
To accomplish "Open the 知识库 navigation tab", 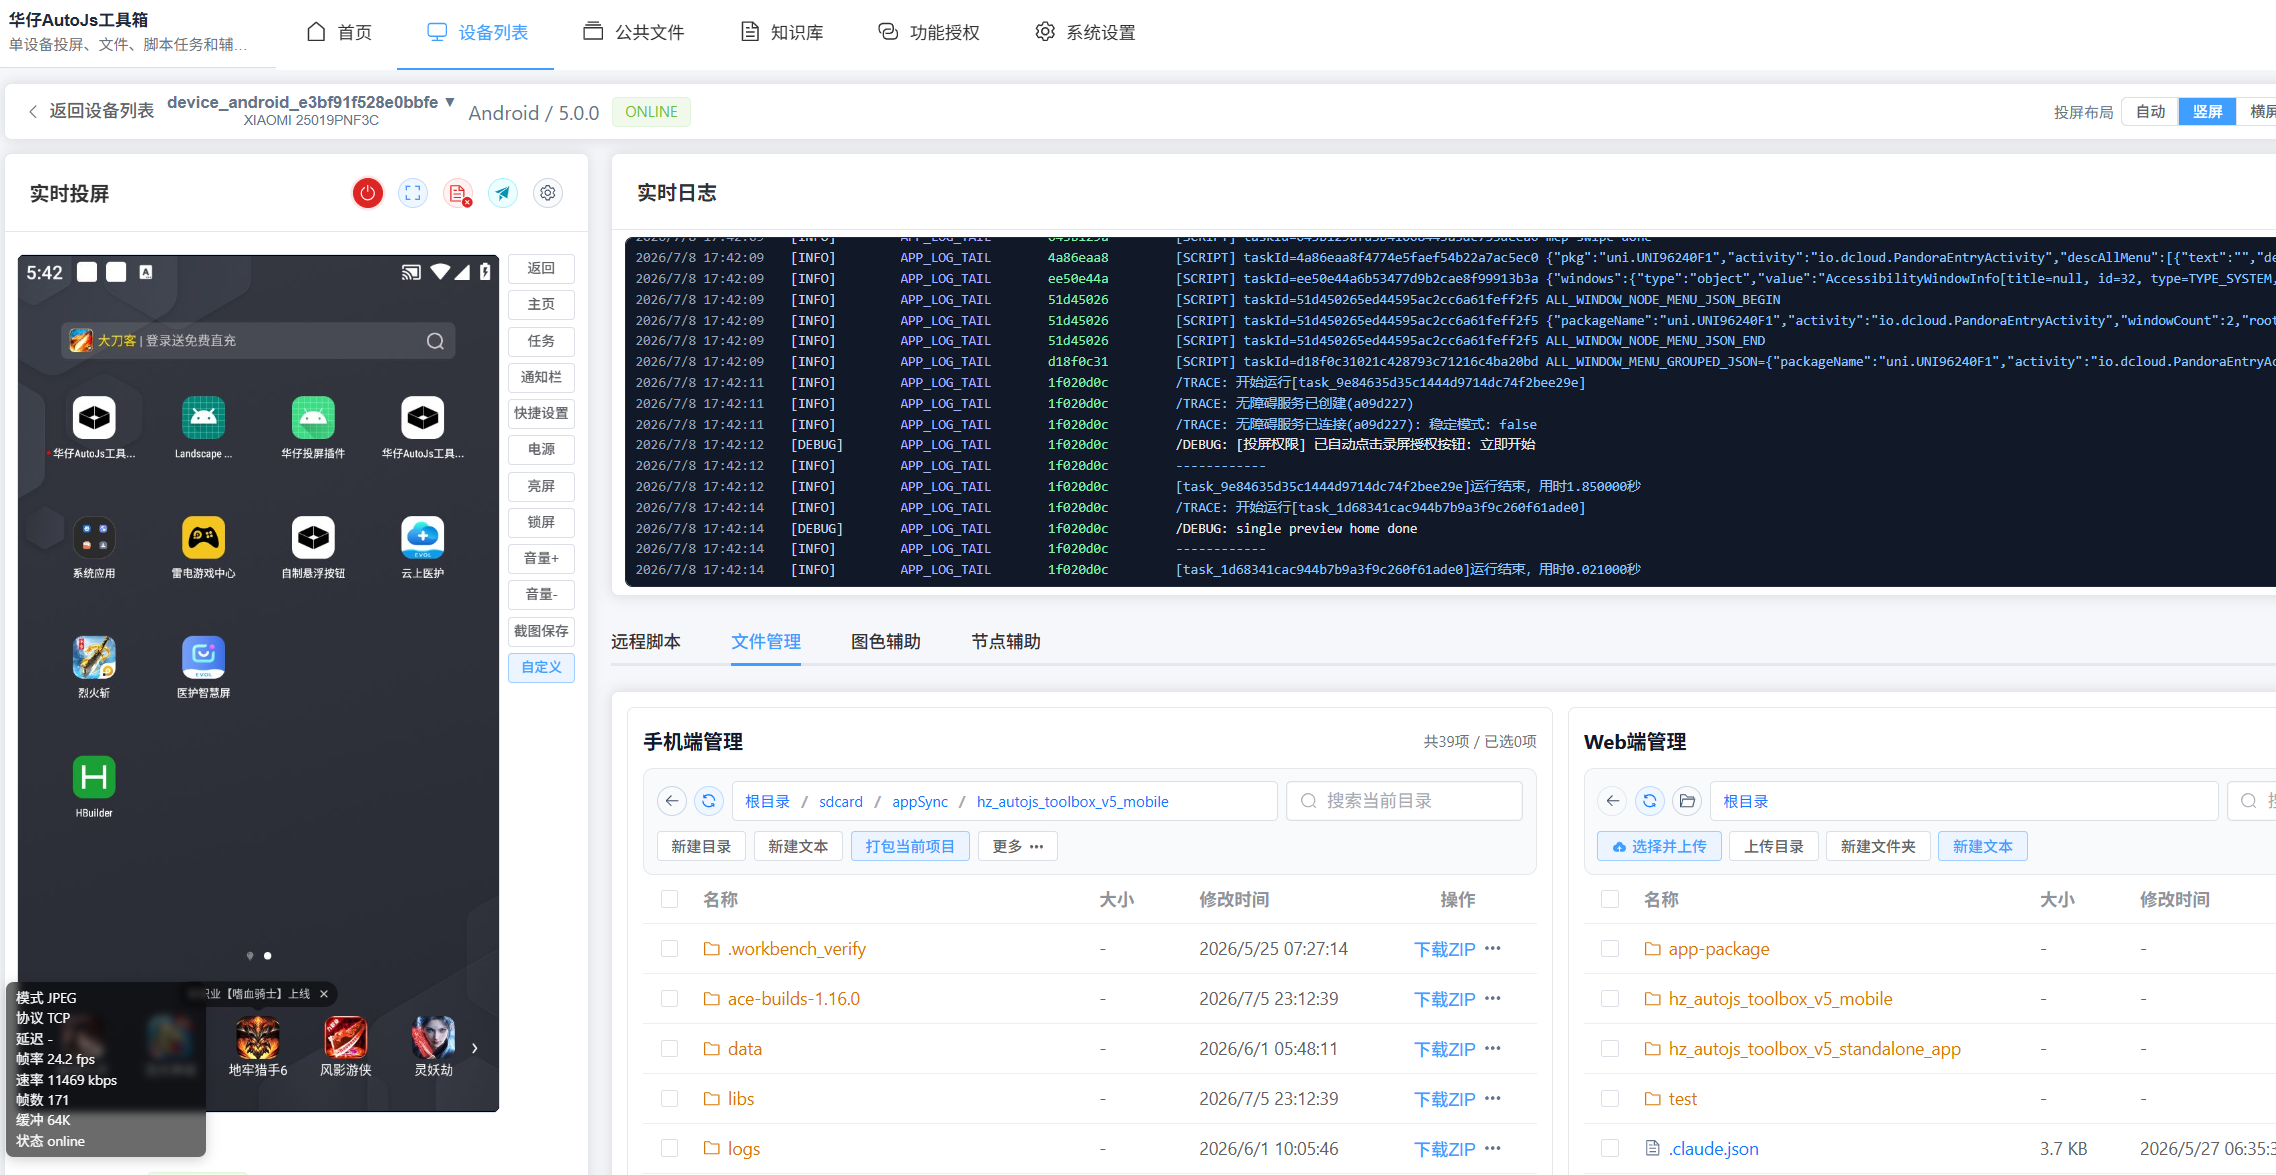I will pos(782,32).
